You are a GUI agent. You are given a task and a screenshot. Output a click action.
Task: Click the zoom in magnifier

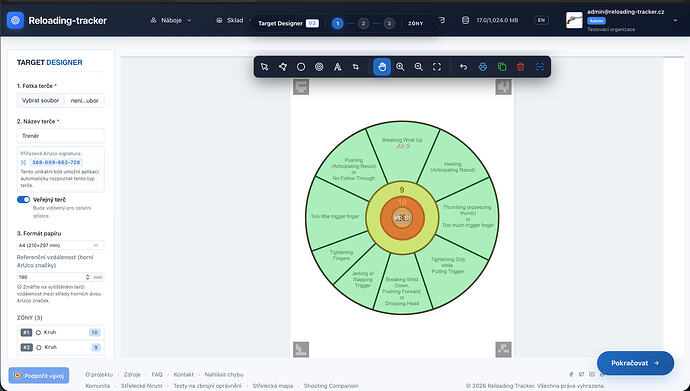click(x=400, y=67)
